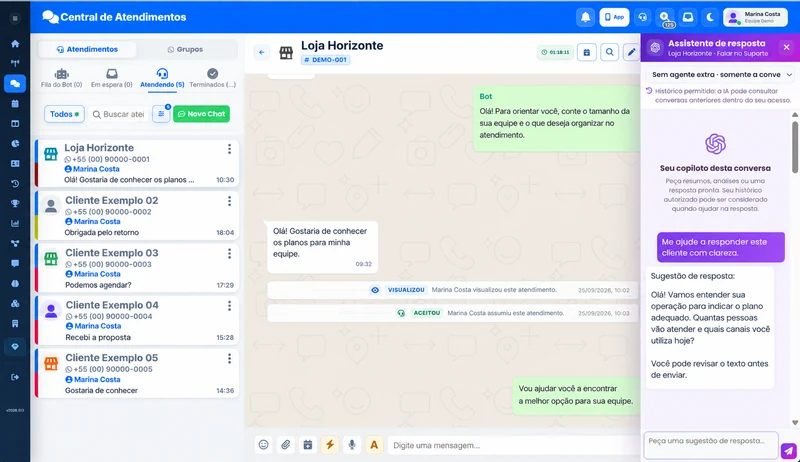800x462 pixels.
Task: Open the Cliente Exemplo 05 conversation
Action: [x=137, y=373]
